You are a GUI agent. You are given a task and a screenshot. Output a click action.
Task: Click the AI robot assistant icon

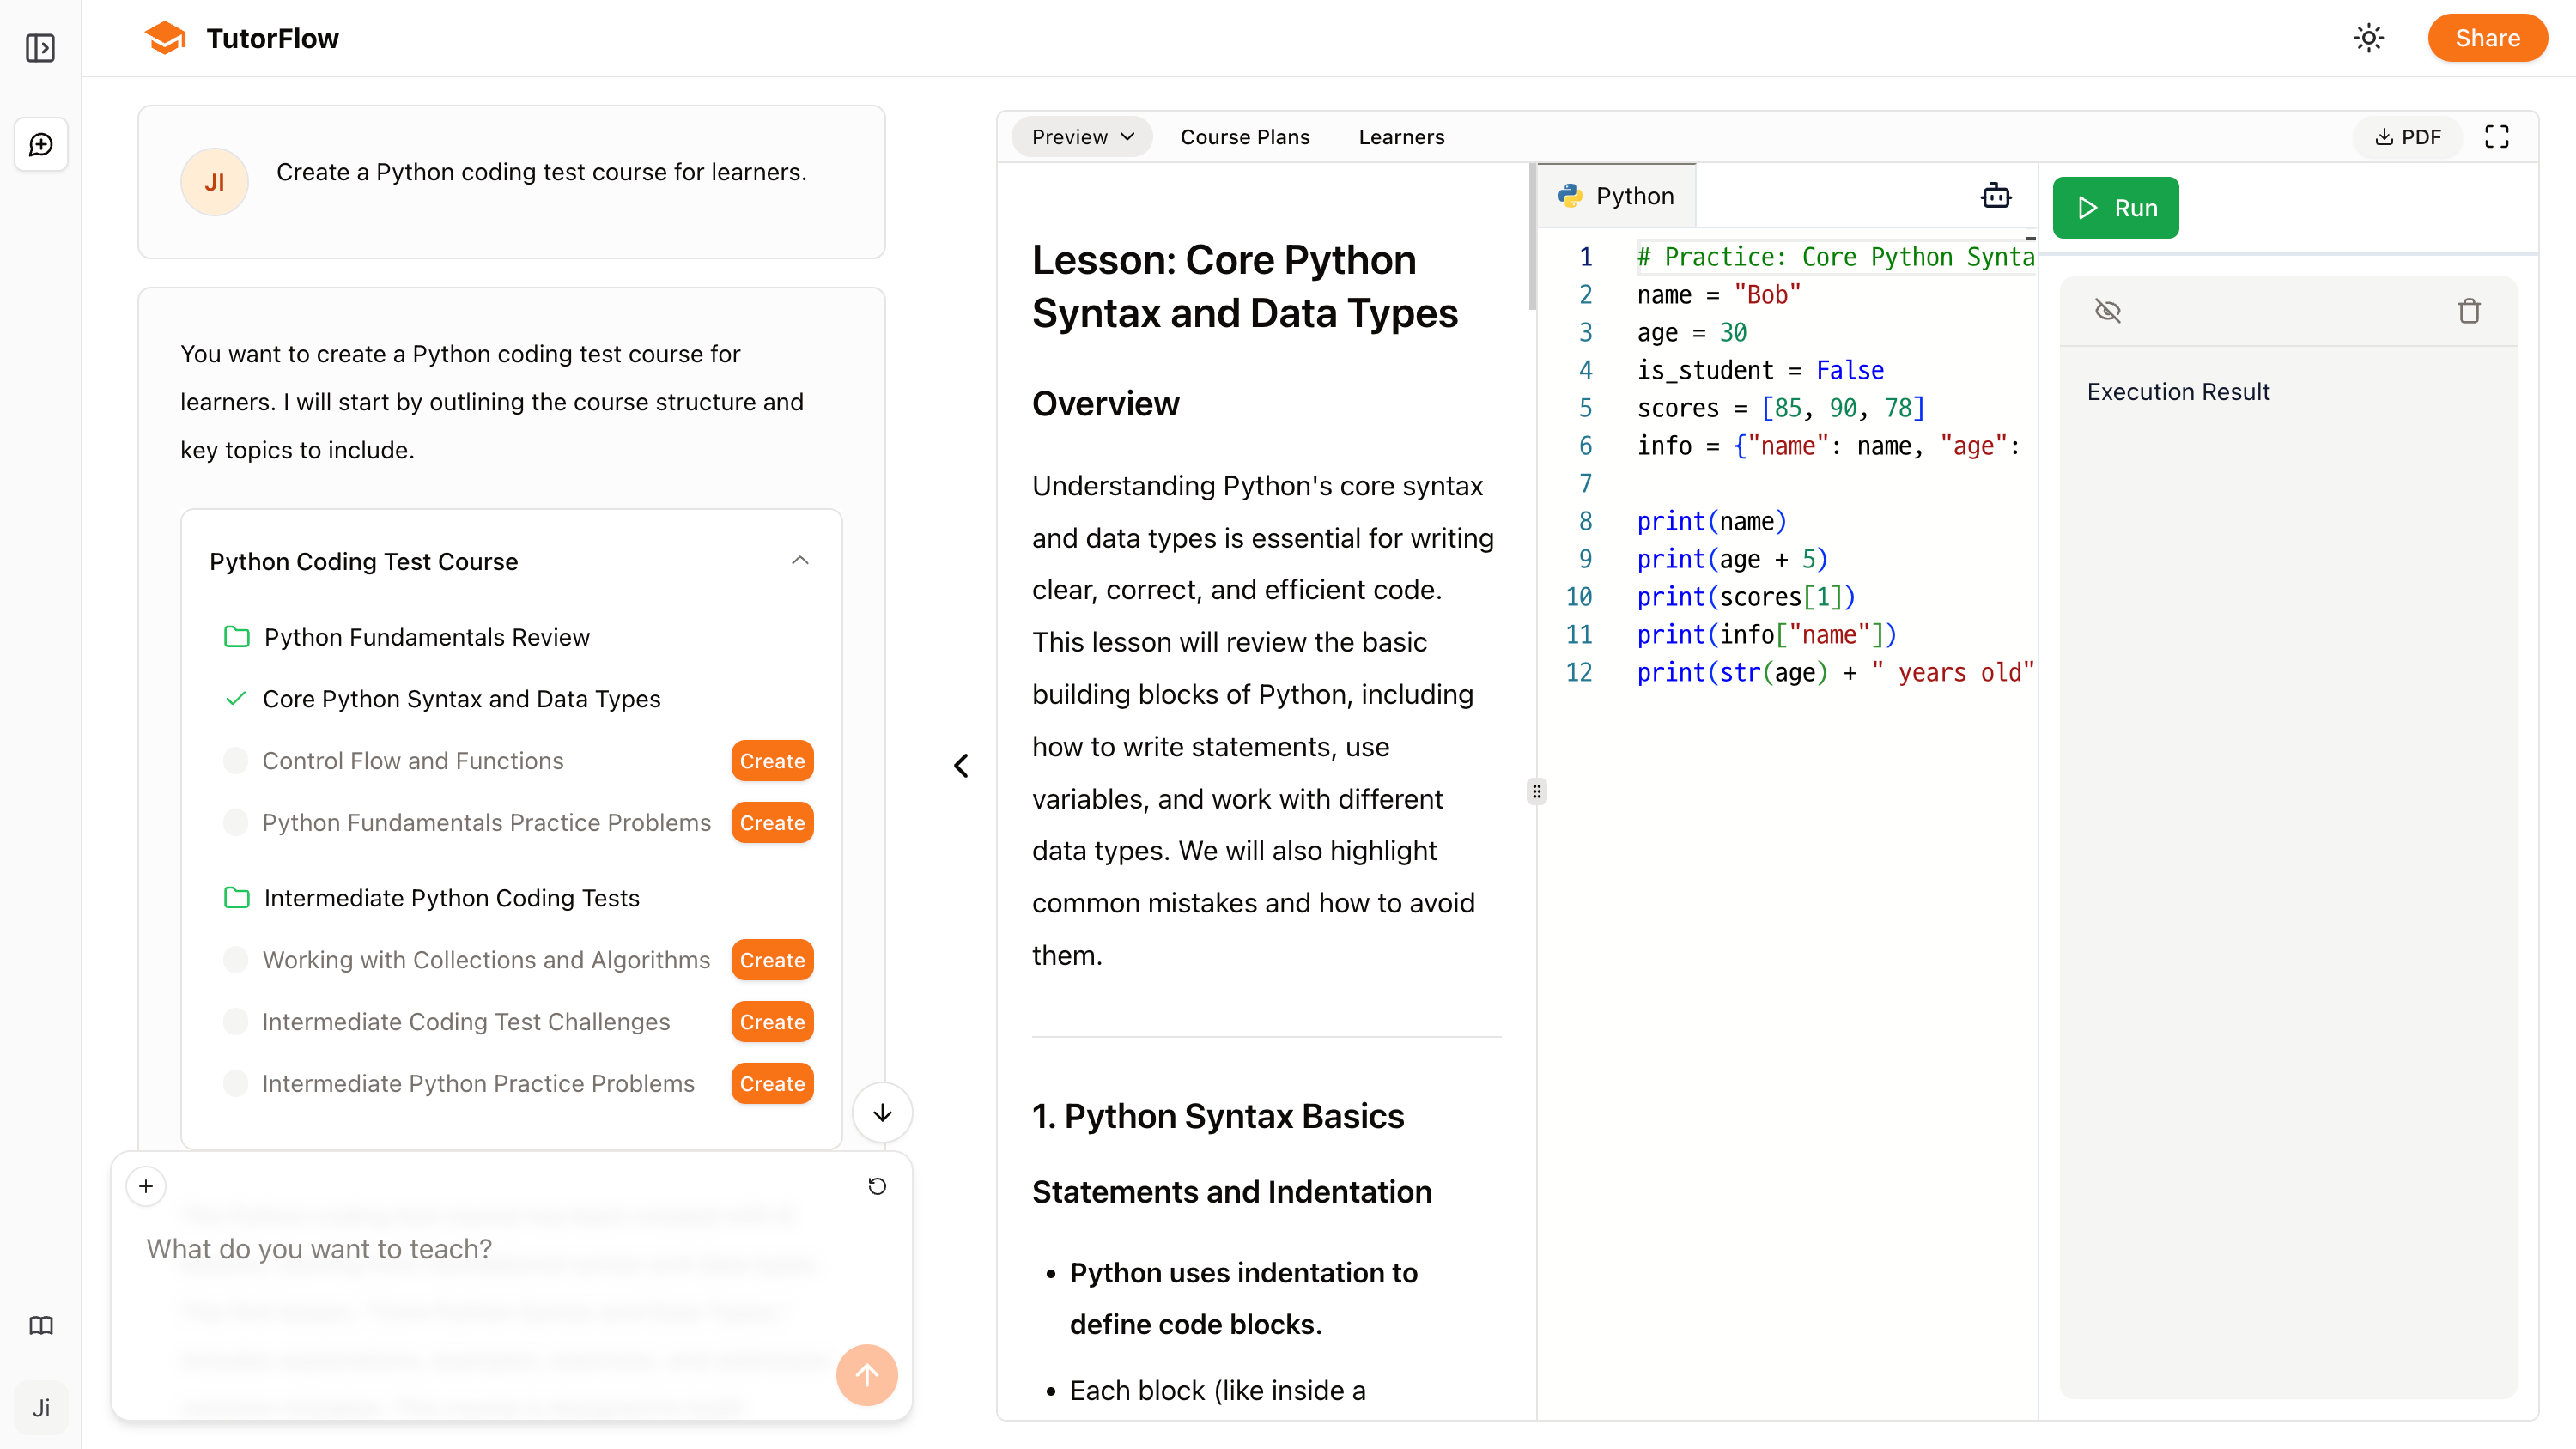coord(1996,196)
